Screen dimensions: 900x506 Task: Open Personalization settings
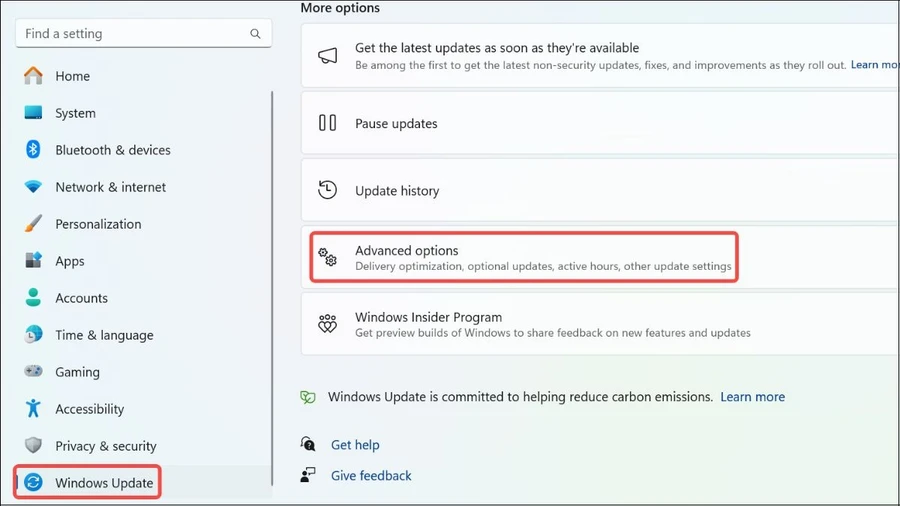point(98,224)
